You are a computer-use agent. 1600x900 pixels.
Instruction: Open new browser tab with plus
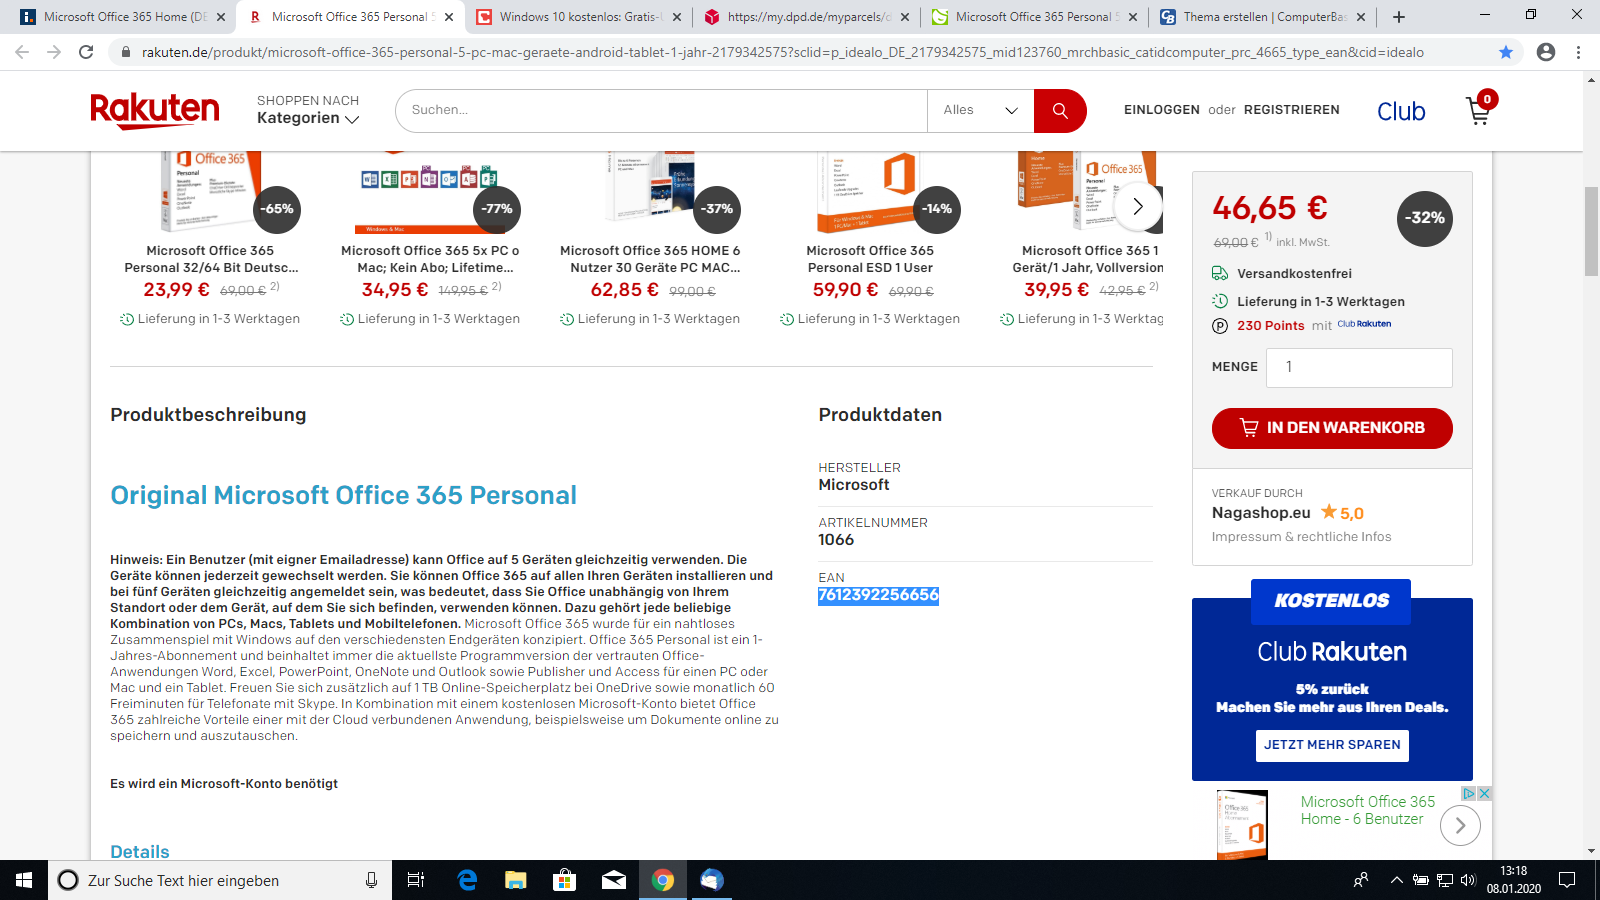click(x=1399, y=17)
